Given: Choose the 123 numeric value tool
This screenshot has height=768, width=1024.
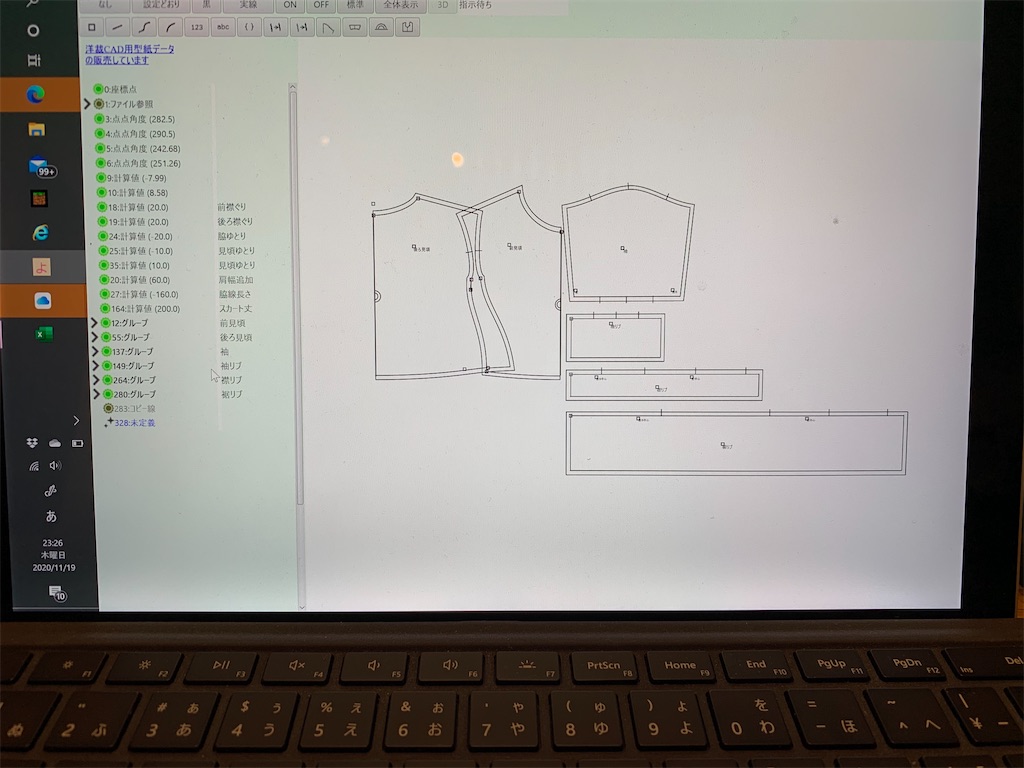Looking at the screenshot, I should pyautogui.click(x=197, y=27).
